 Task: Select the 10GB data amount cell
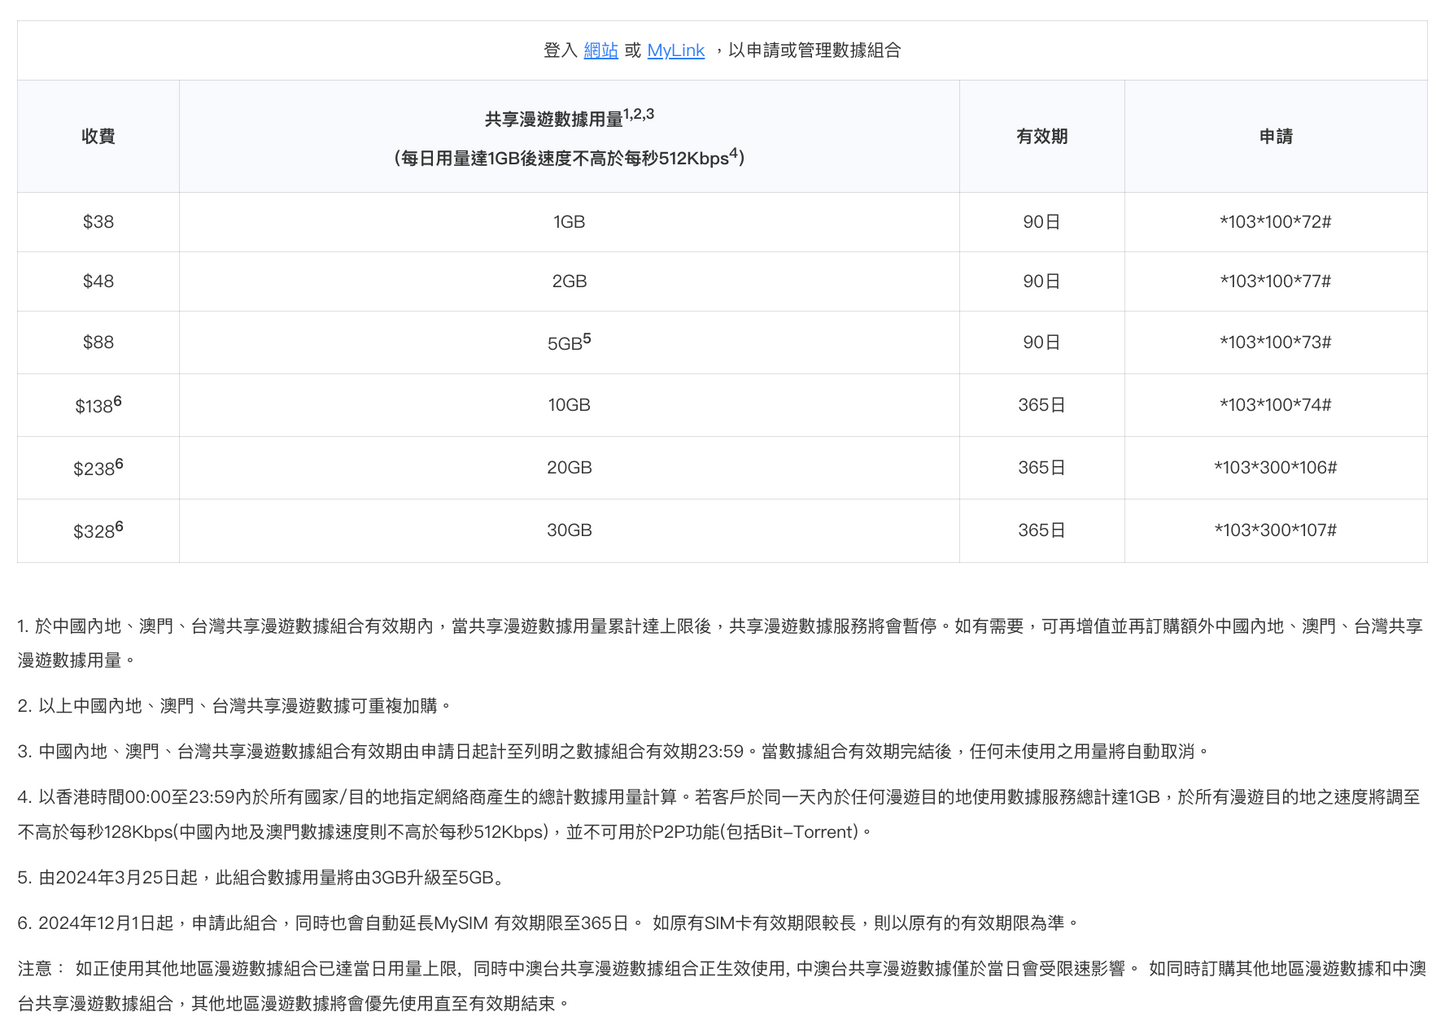567,404
